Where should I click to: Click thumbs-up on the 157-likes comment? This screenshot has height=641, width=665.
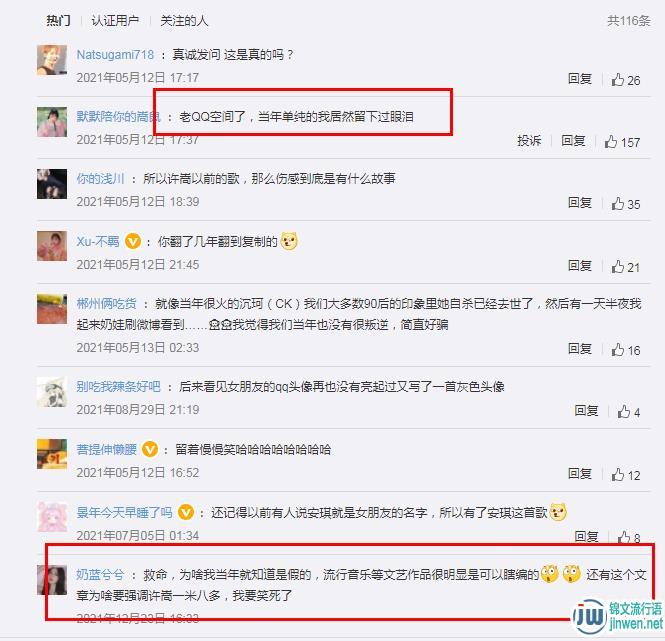coord(611,141)
